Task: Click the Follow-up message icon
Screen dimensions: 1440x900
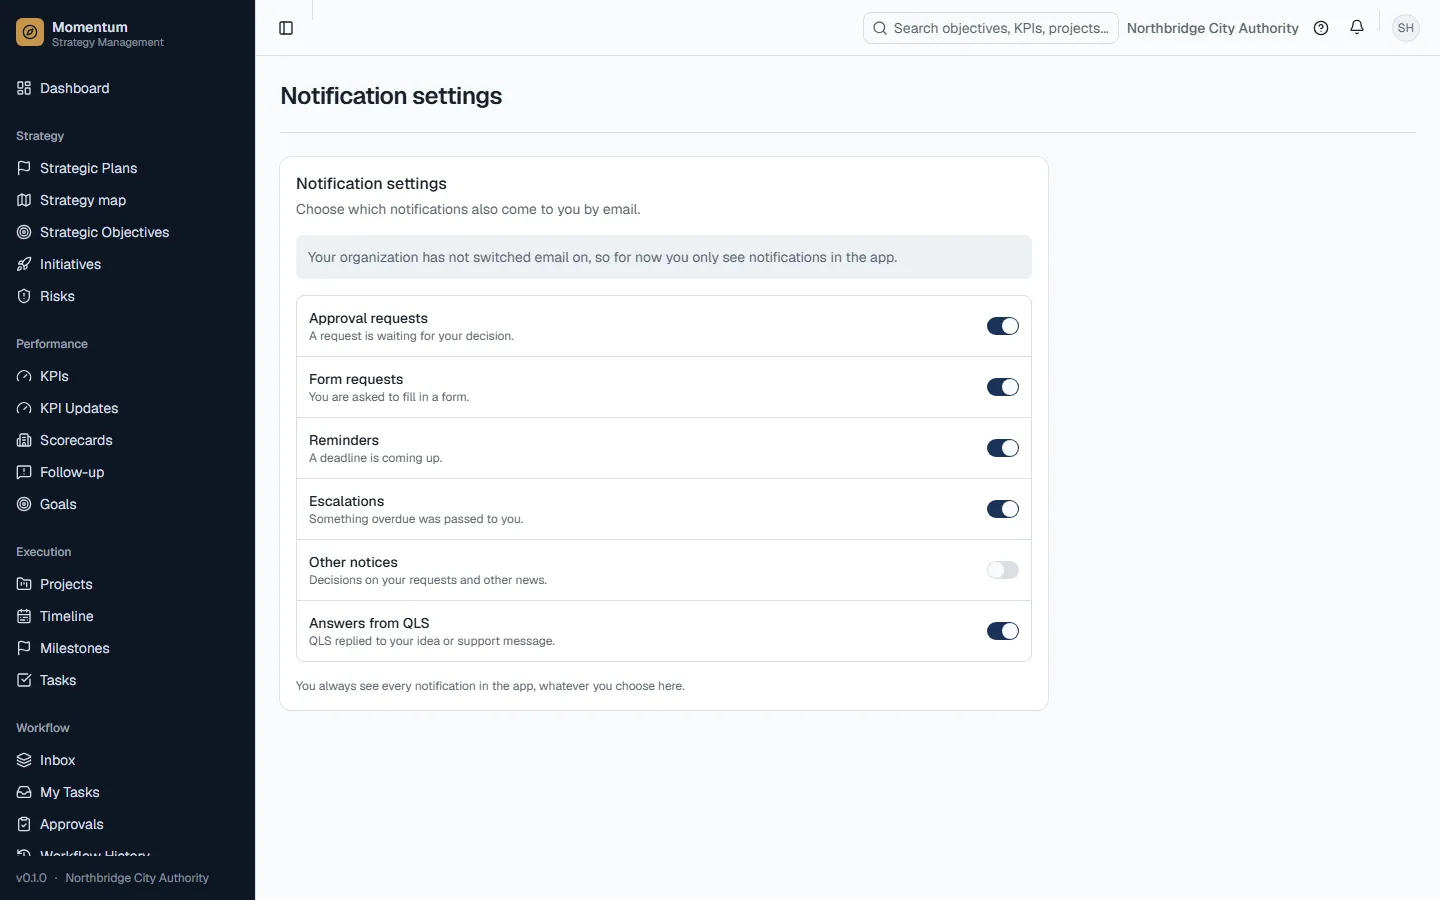Action: [x=24, y=472]
